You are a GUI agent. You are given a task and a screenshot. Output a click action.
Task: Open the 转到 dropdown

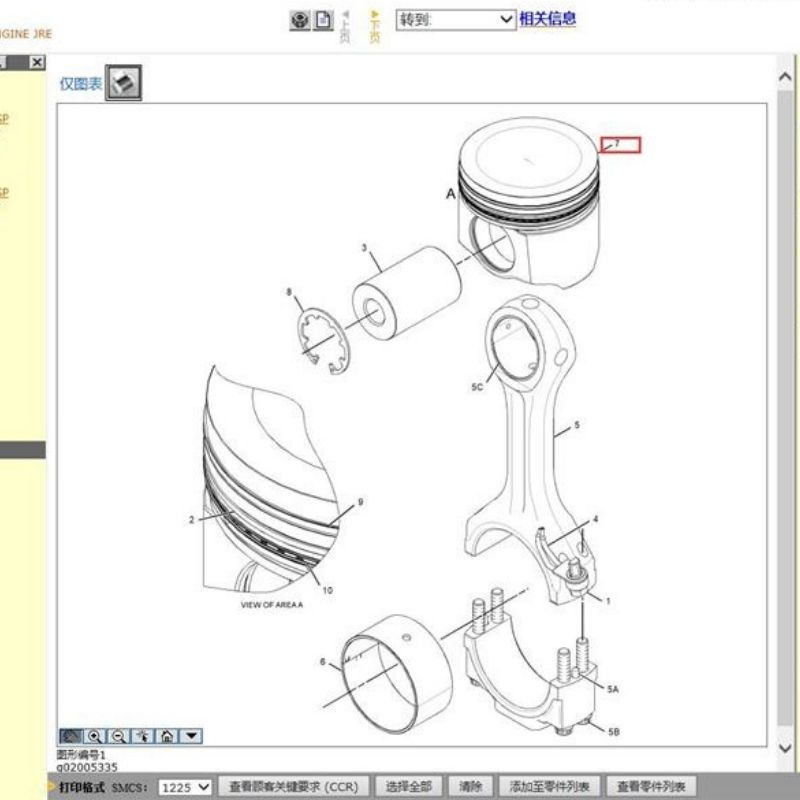tap(455, 19)
